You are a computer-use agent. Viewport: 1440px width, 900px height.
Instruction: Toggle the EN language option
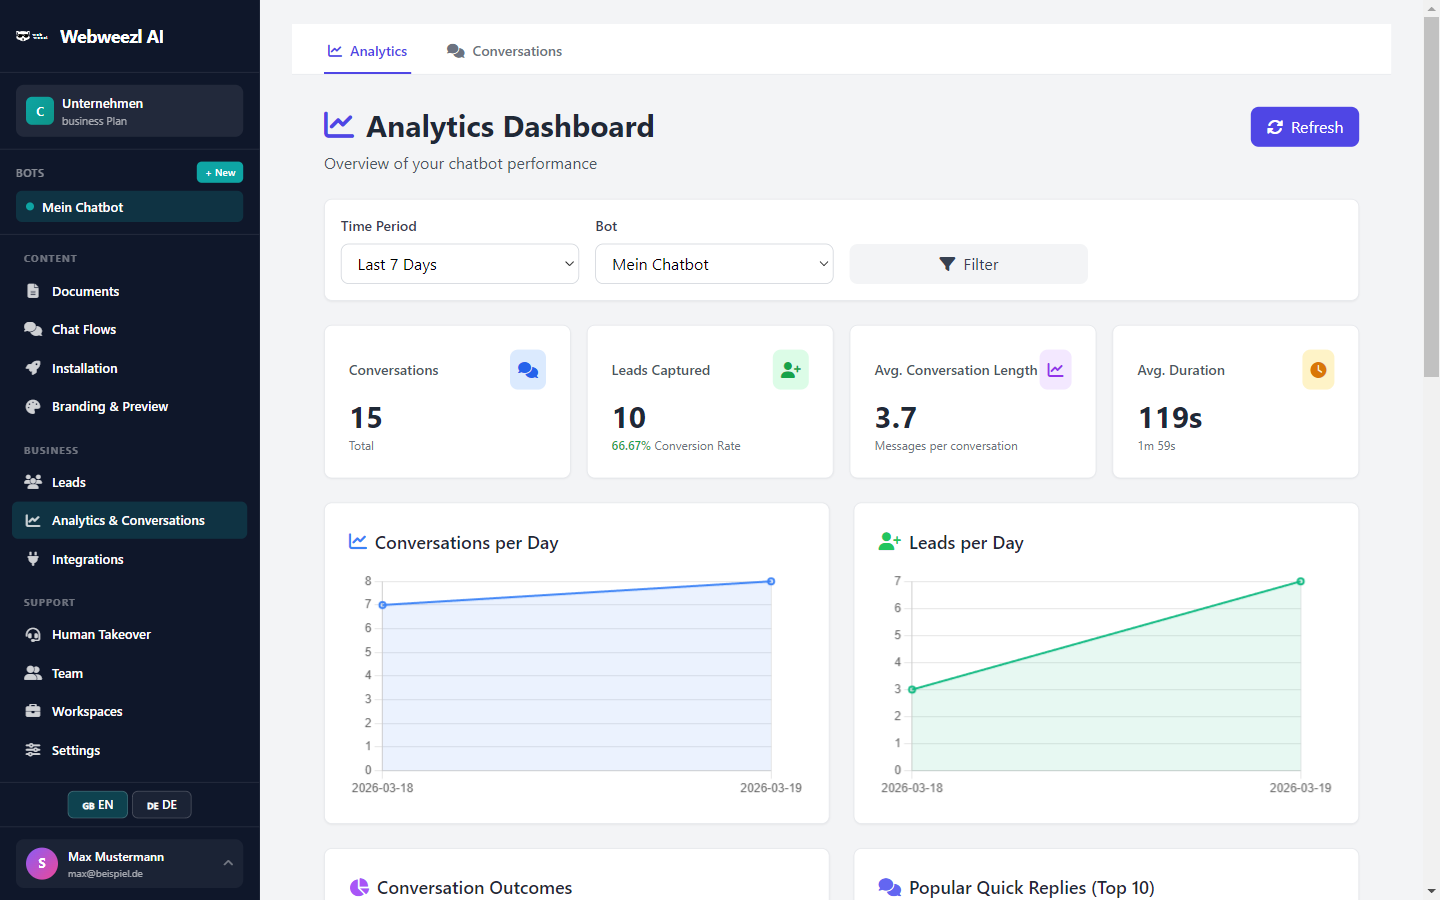pos(97,804)
